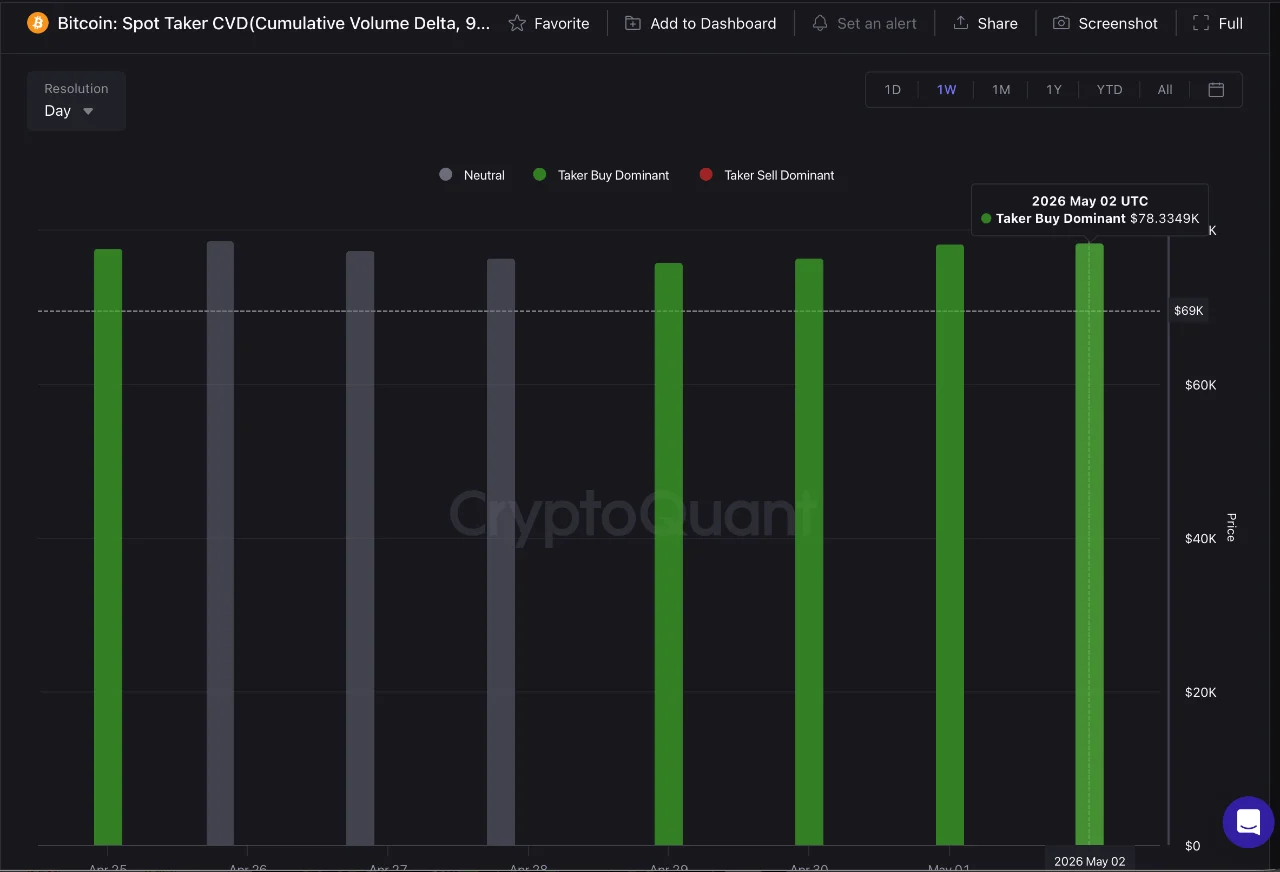Click the Favorite star icon
This screenshot has width=1280, height=872.
[x=517, y=23]
